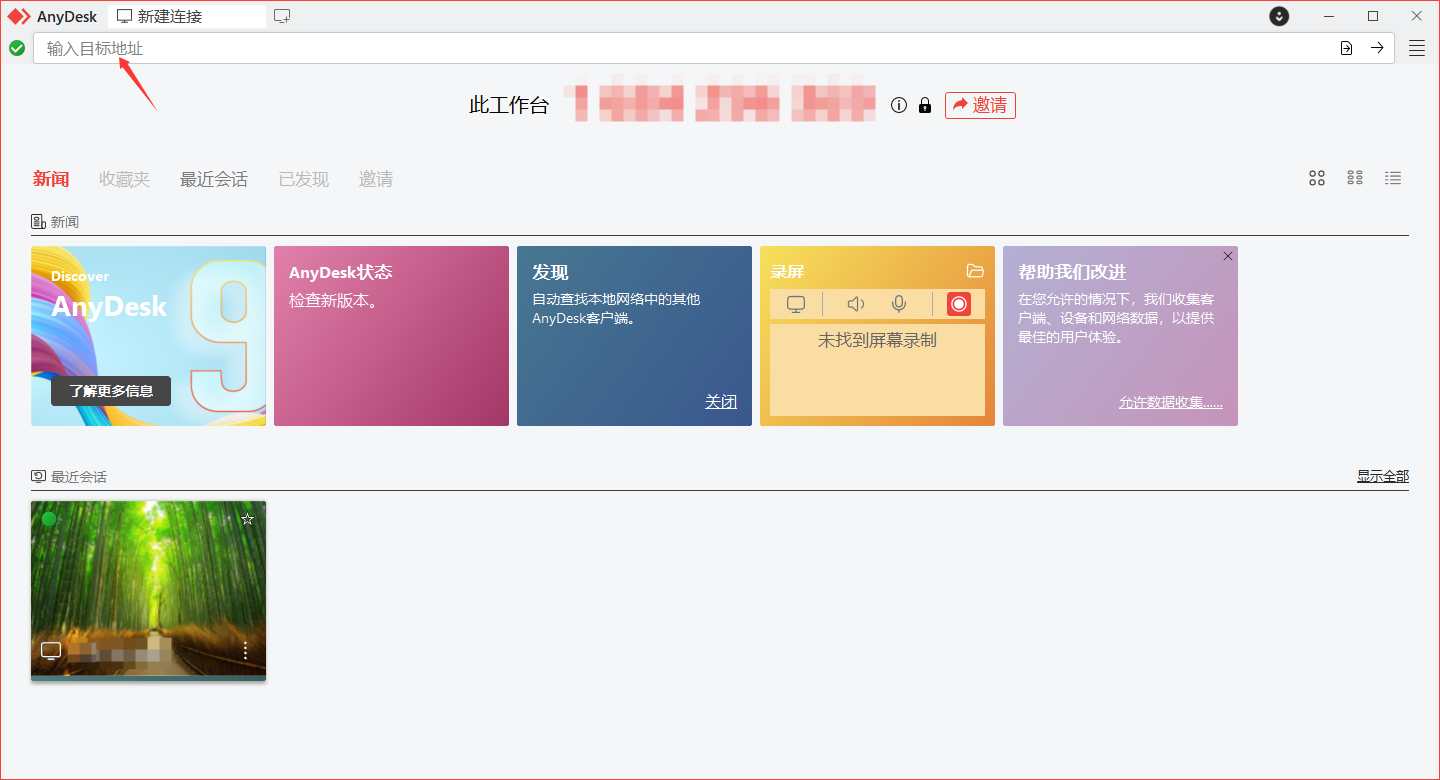Click the 帮助我们改进 card title
Image resolution: width=1440 pixels, height=780 pixels.
pos(1072,272)
